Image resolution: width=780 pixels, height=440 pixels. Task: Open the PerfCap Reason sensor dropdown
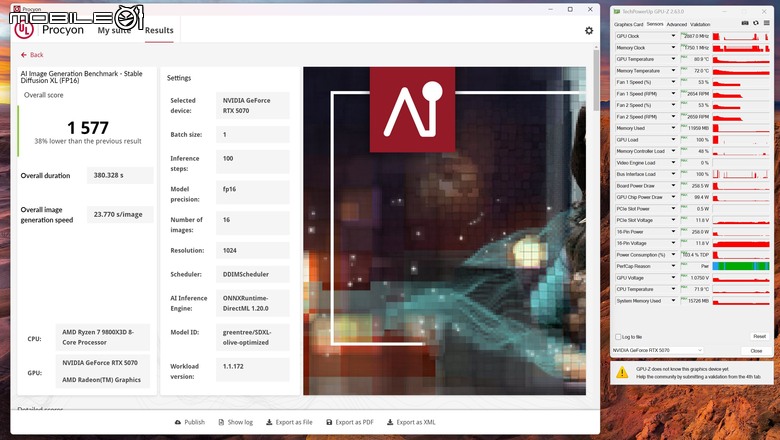(x=673, y=266)
